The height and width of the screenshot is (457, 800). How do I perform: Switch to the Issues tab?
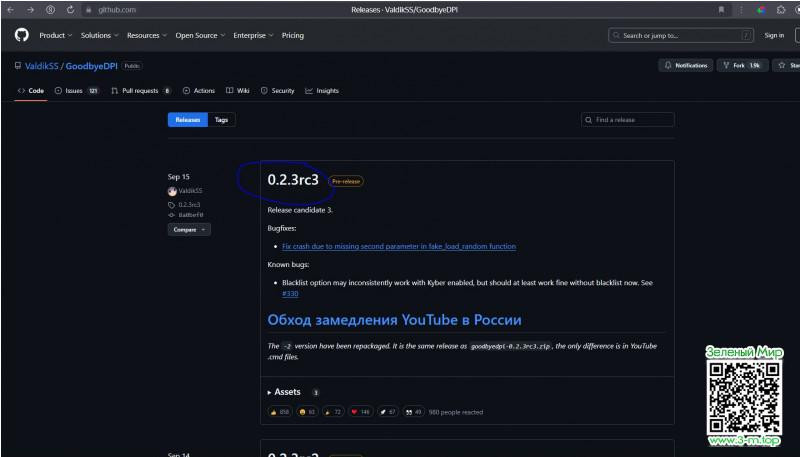(76, 90)
